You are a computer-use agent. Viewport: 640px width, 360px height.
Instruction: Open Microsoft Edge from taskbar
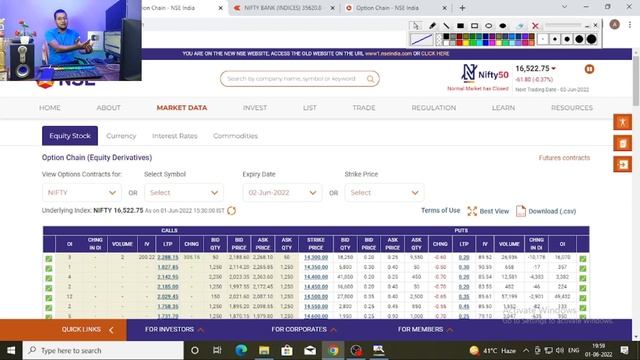(x=241, y=350)
